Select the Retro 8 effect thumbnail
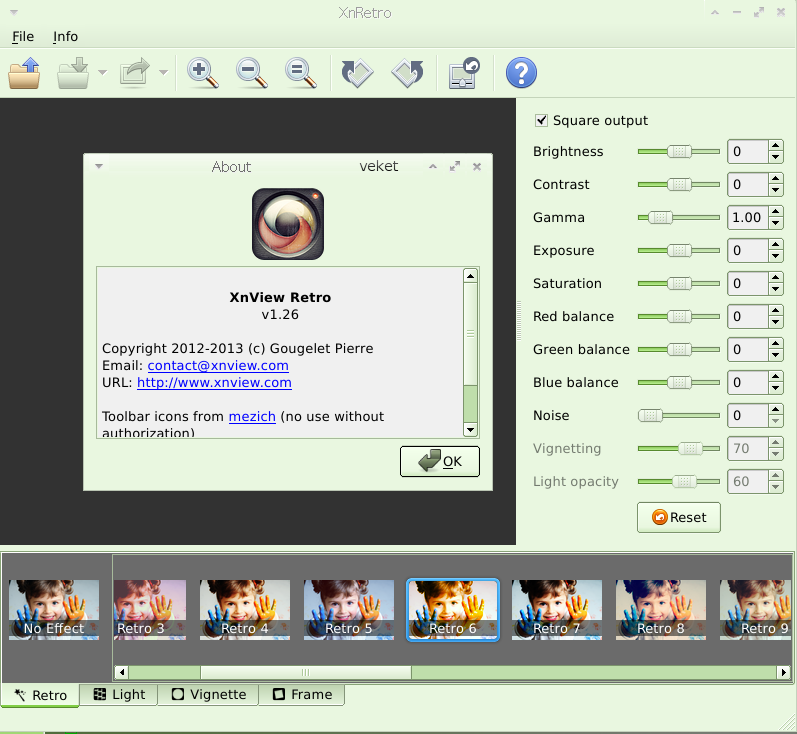The width and height of the screenshot is (797, 734). pyautogui.click(x=661, y=609)
